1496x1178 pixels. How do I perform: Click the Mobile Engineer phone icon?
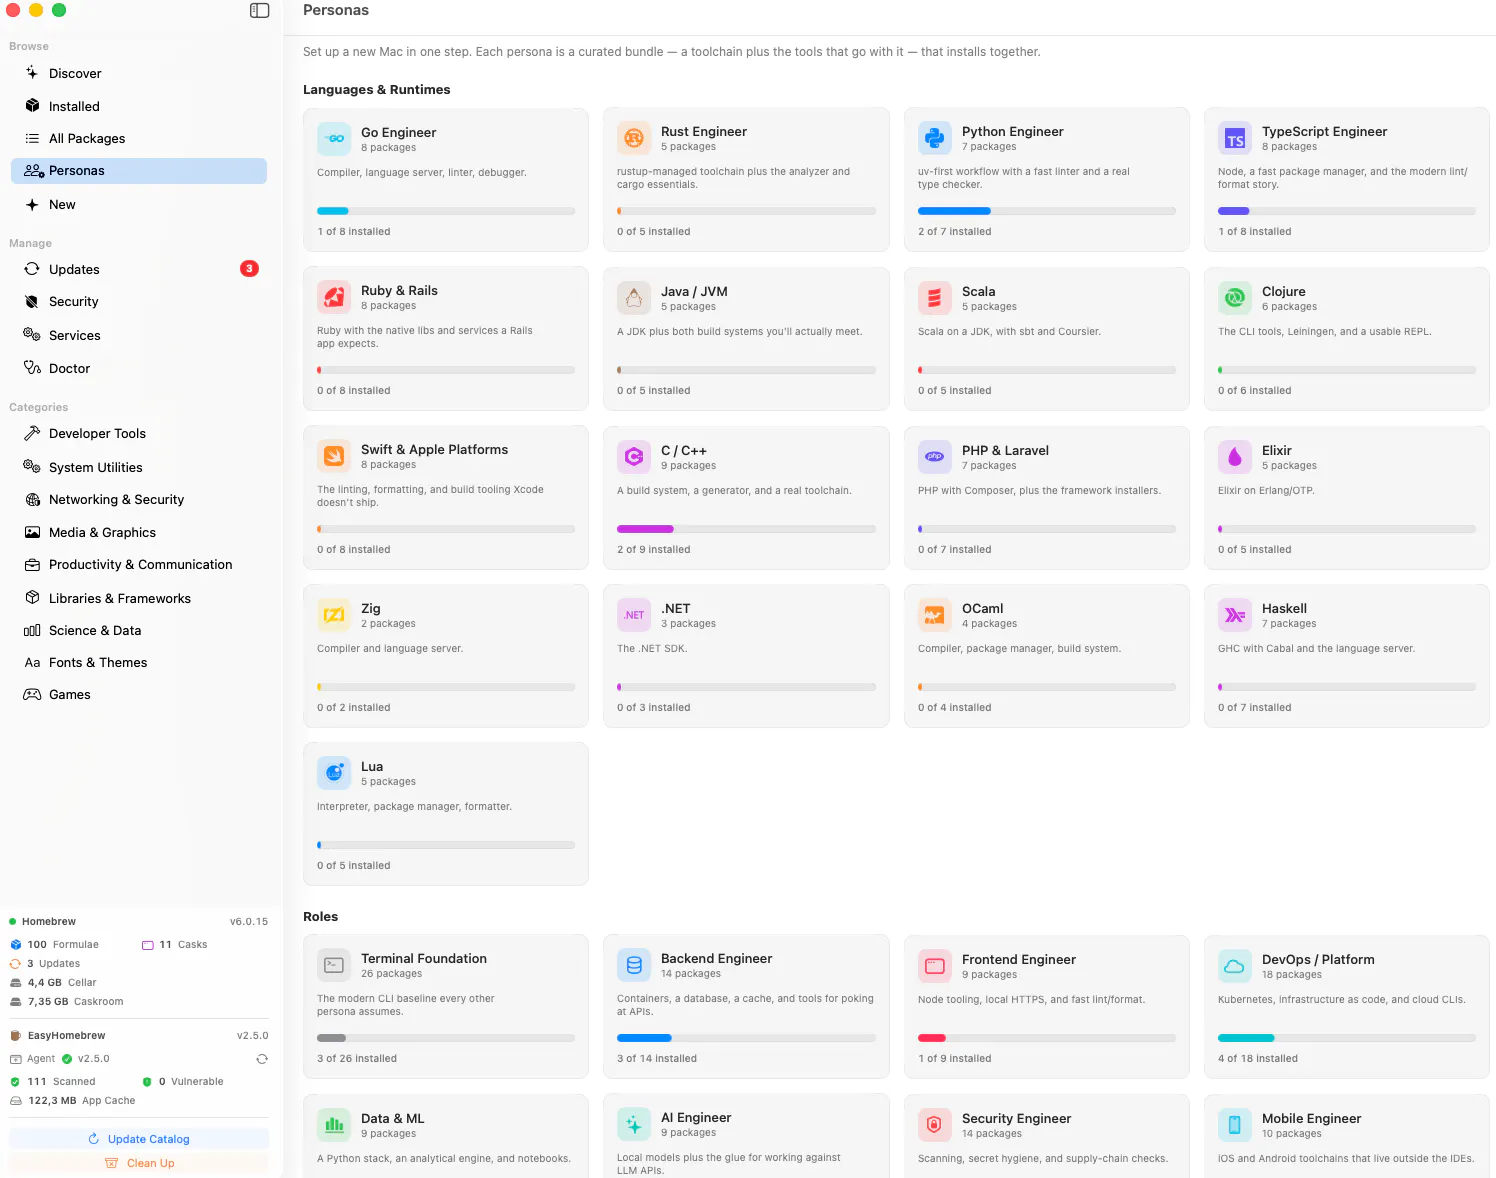click(1235, 1125)
